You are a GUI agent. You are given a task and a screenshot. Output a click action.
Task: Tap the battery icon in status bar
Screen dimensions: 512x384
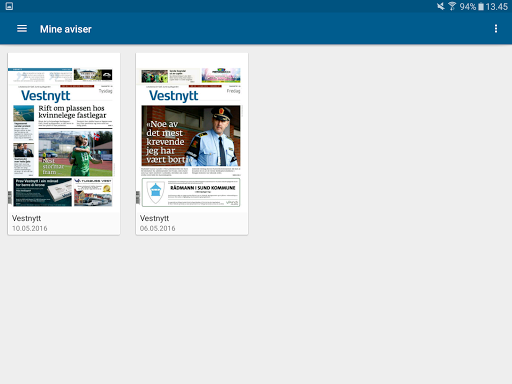(481, 7)
